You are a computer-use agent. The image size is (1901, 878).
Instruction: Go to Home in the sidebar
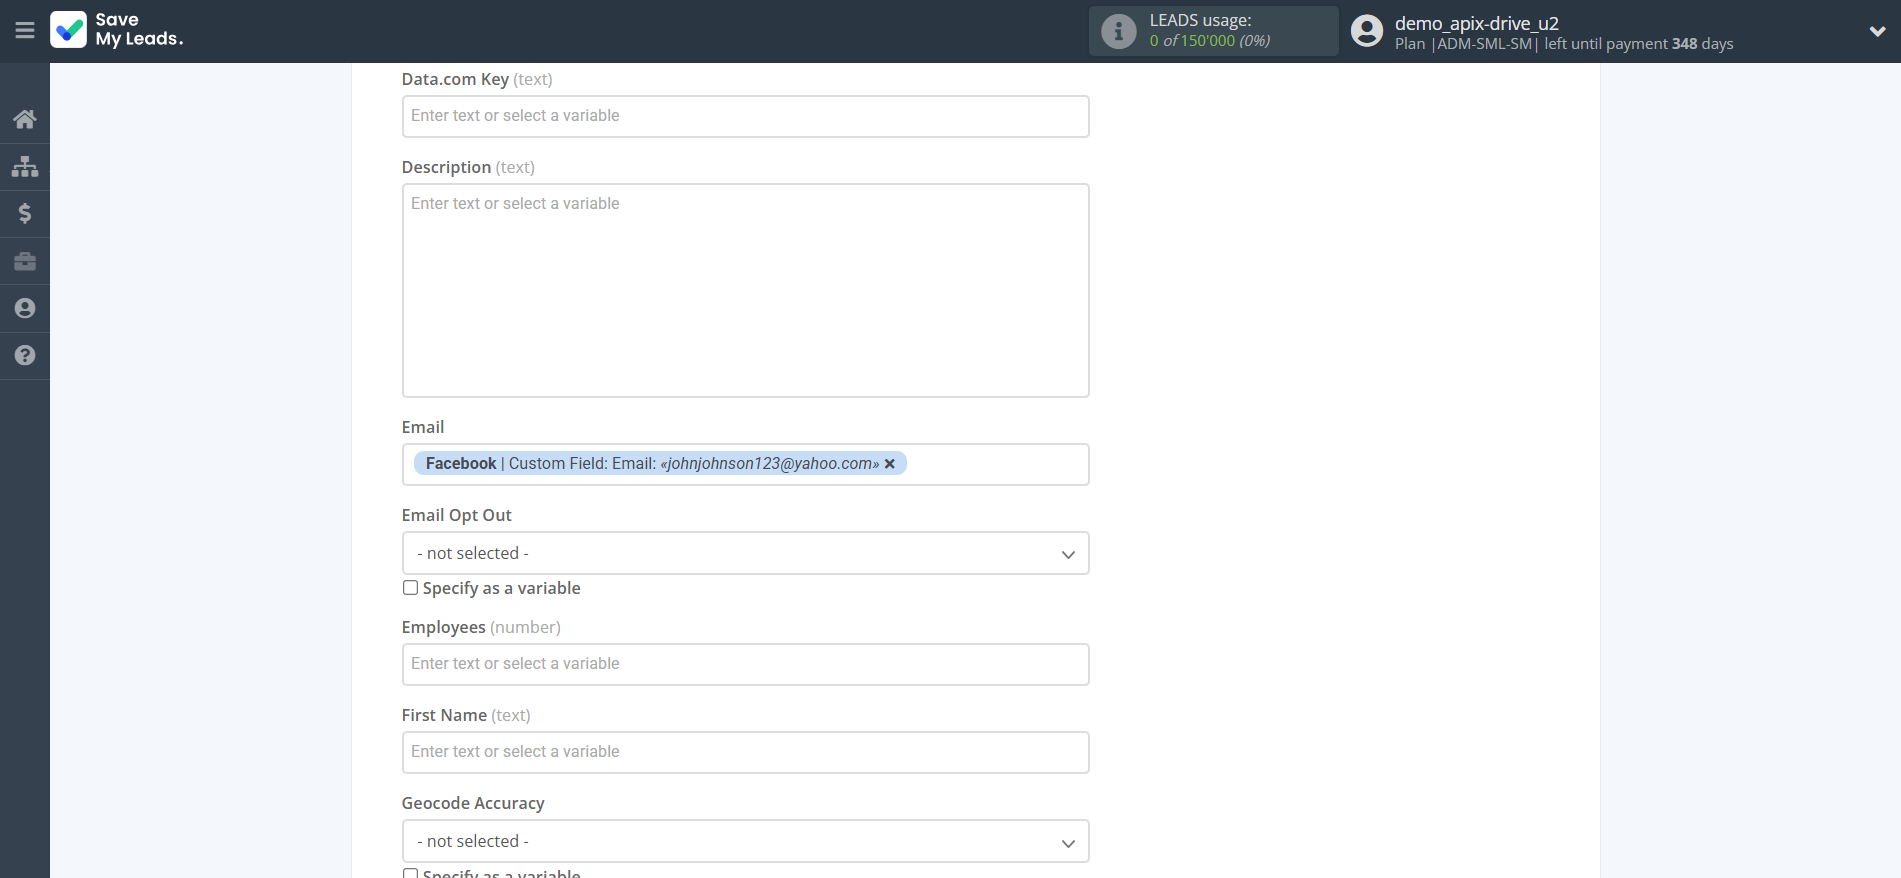(25, 119)
